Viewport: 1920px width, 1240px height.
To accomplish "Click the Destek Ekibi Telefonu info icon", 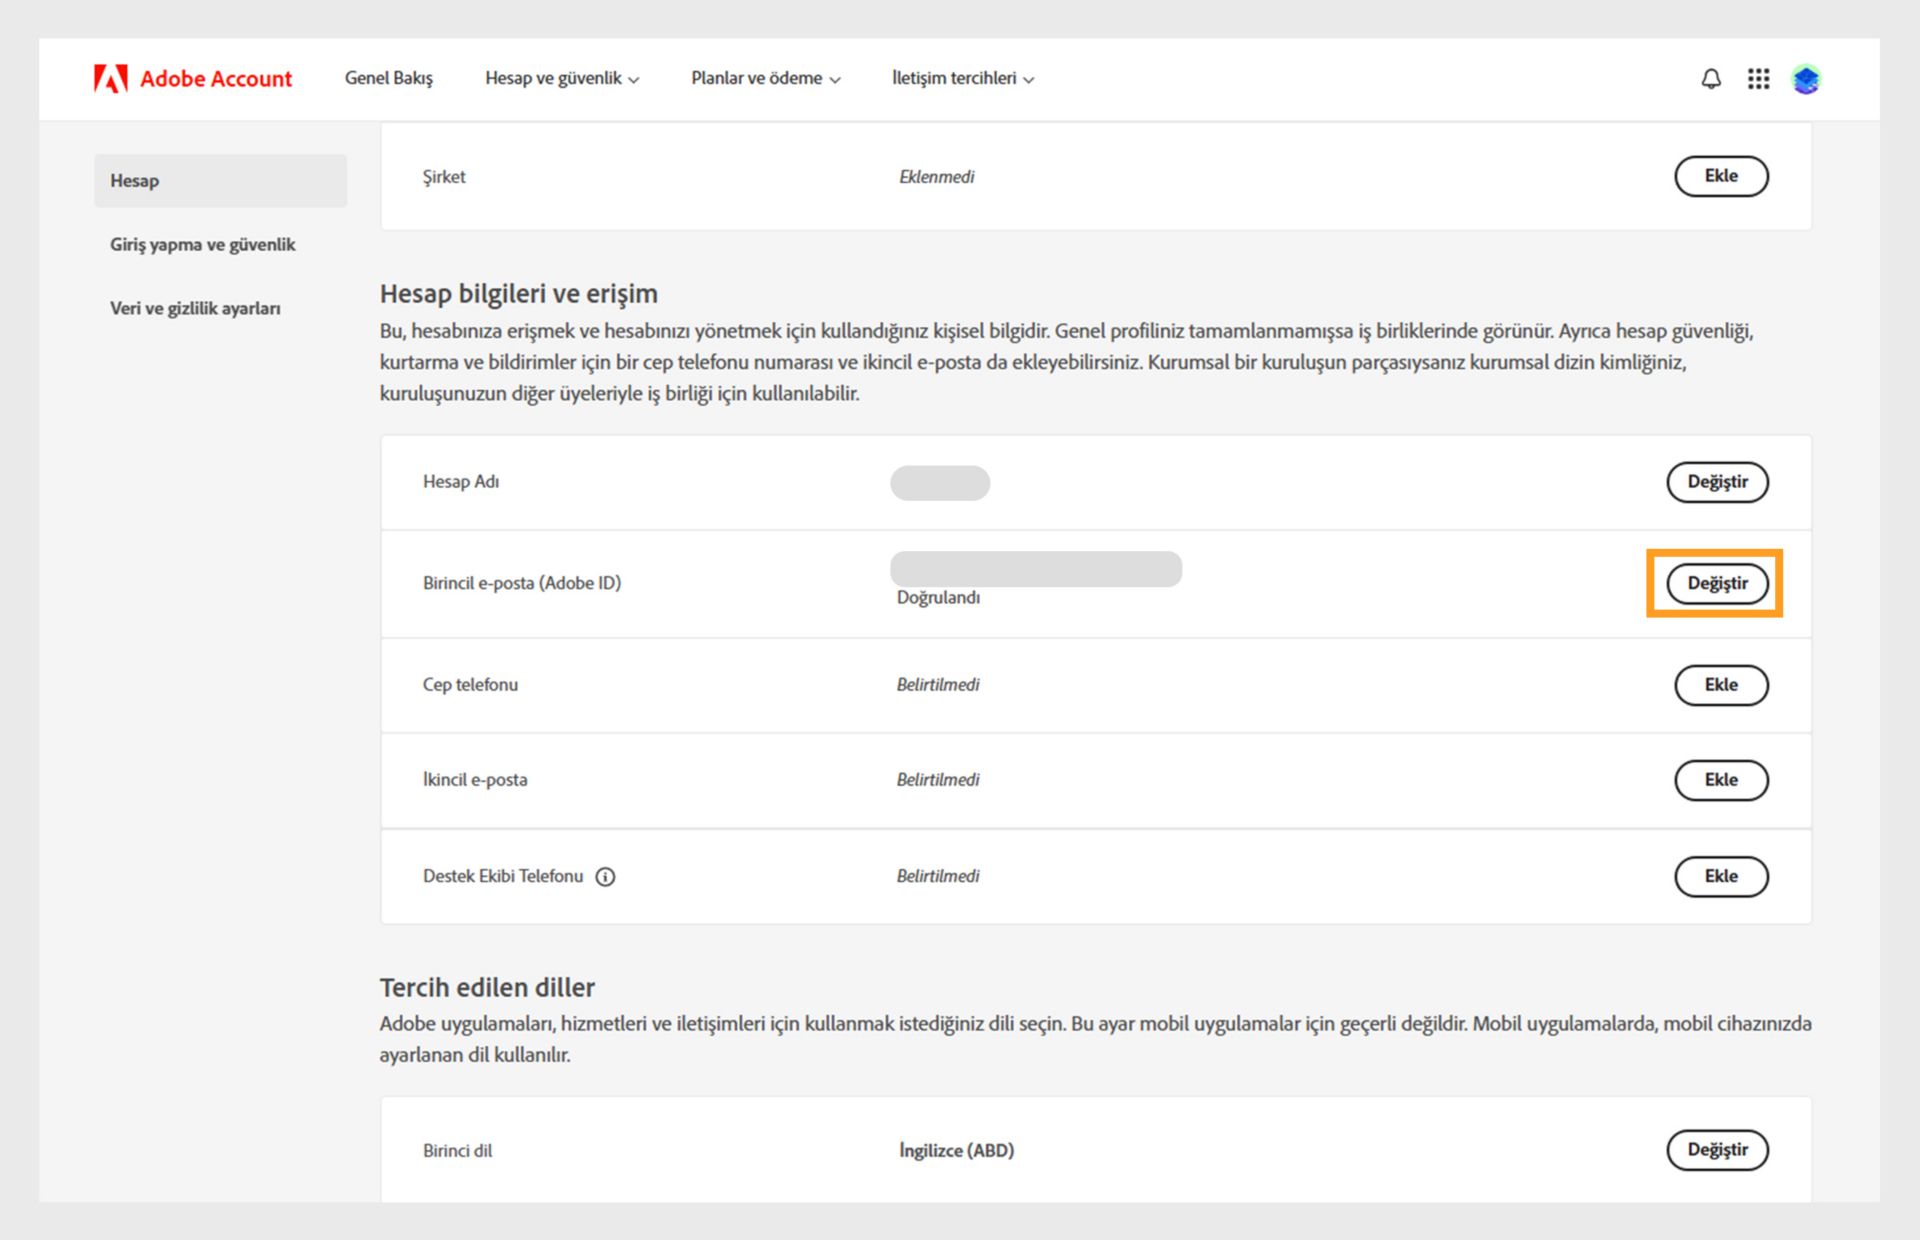I will pos(605,877).
